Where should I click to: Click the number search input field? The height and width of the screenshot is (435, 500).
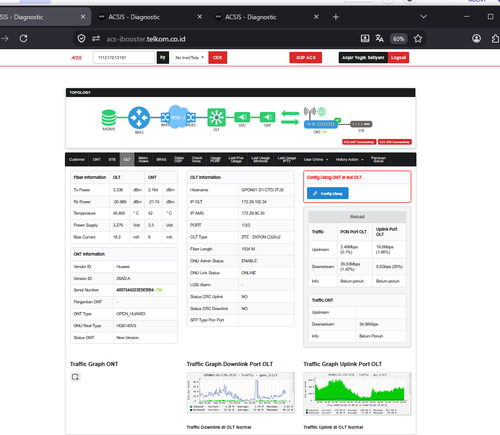(124, 58)
